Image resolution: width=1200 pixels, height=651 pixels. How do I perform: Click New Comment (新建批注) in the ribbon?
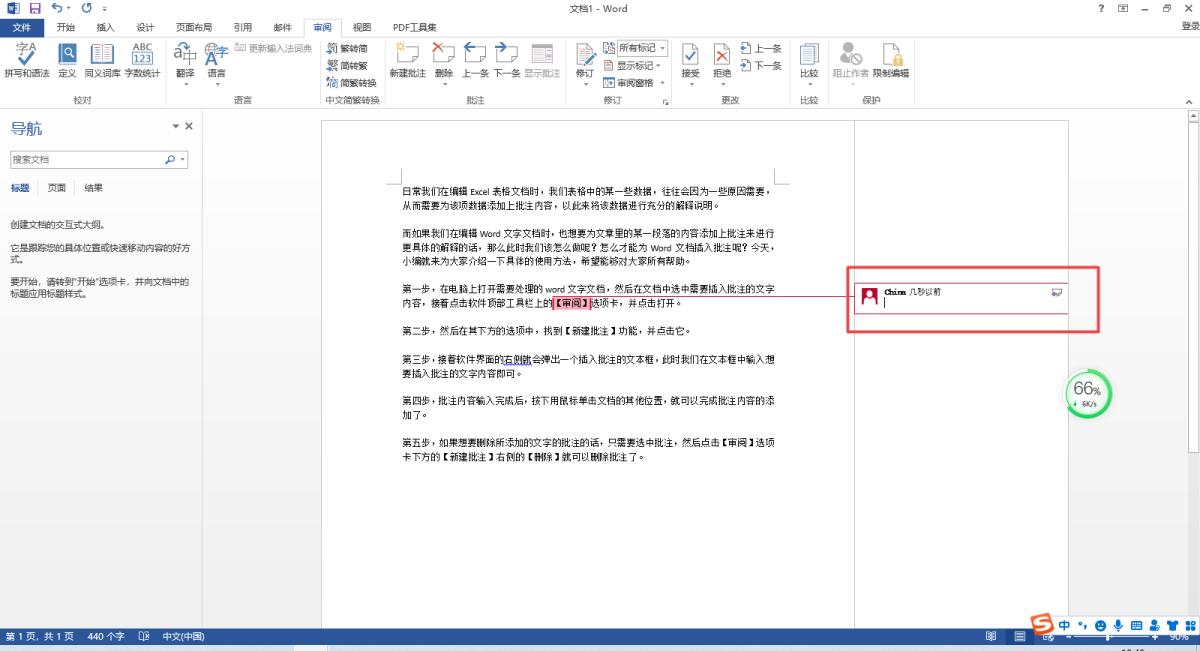(x=407, y=60)
